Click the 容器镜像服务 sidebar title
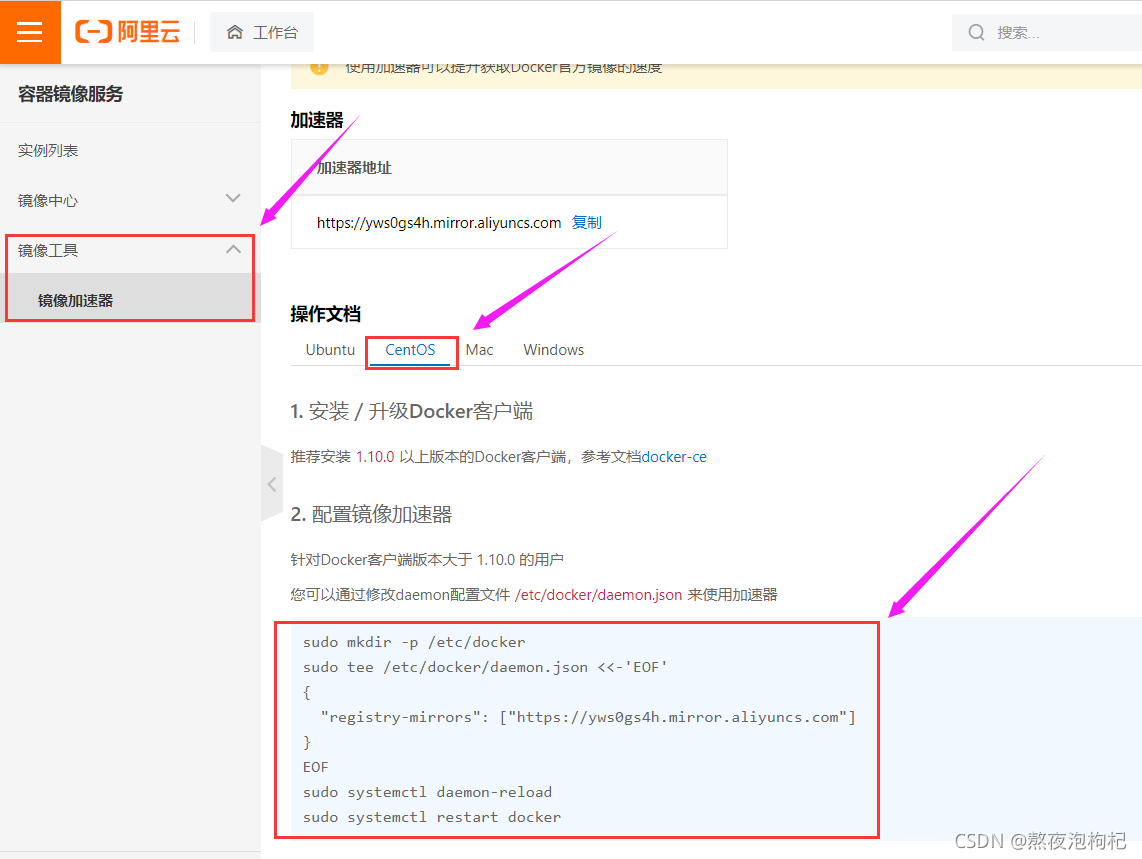The width and height of the screenshot is (1142, 859). click(x=71, y=94)
